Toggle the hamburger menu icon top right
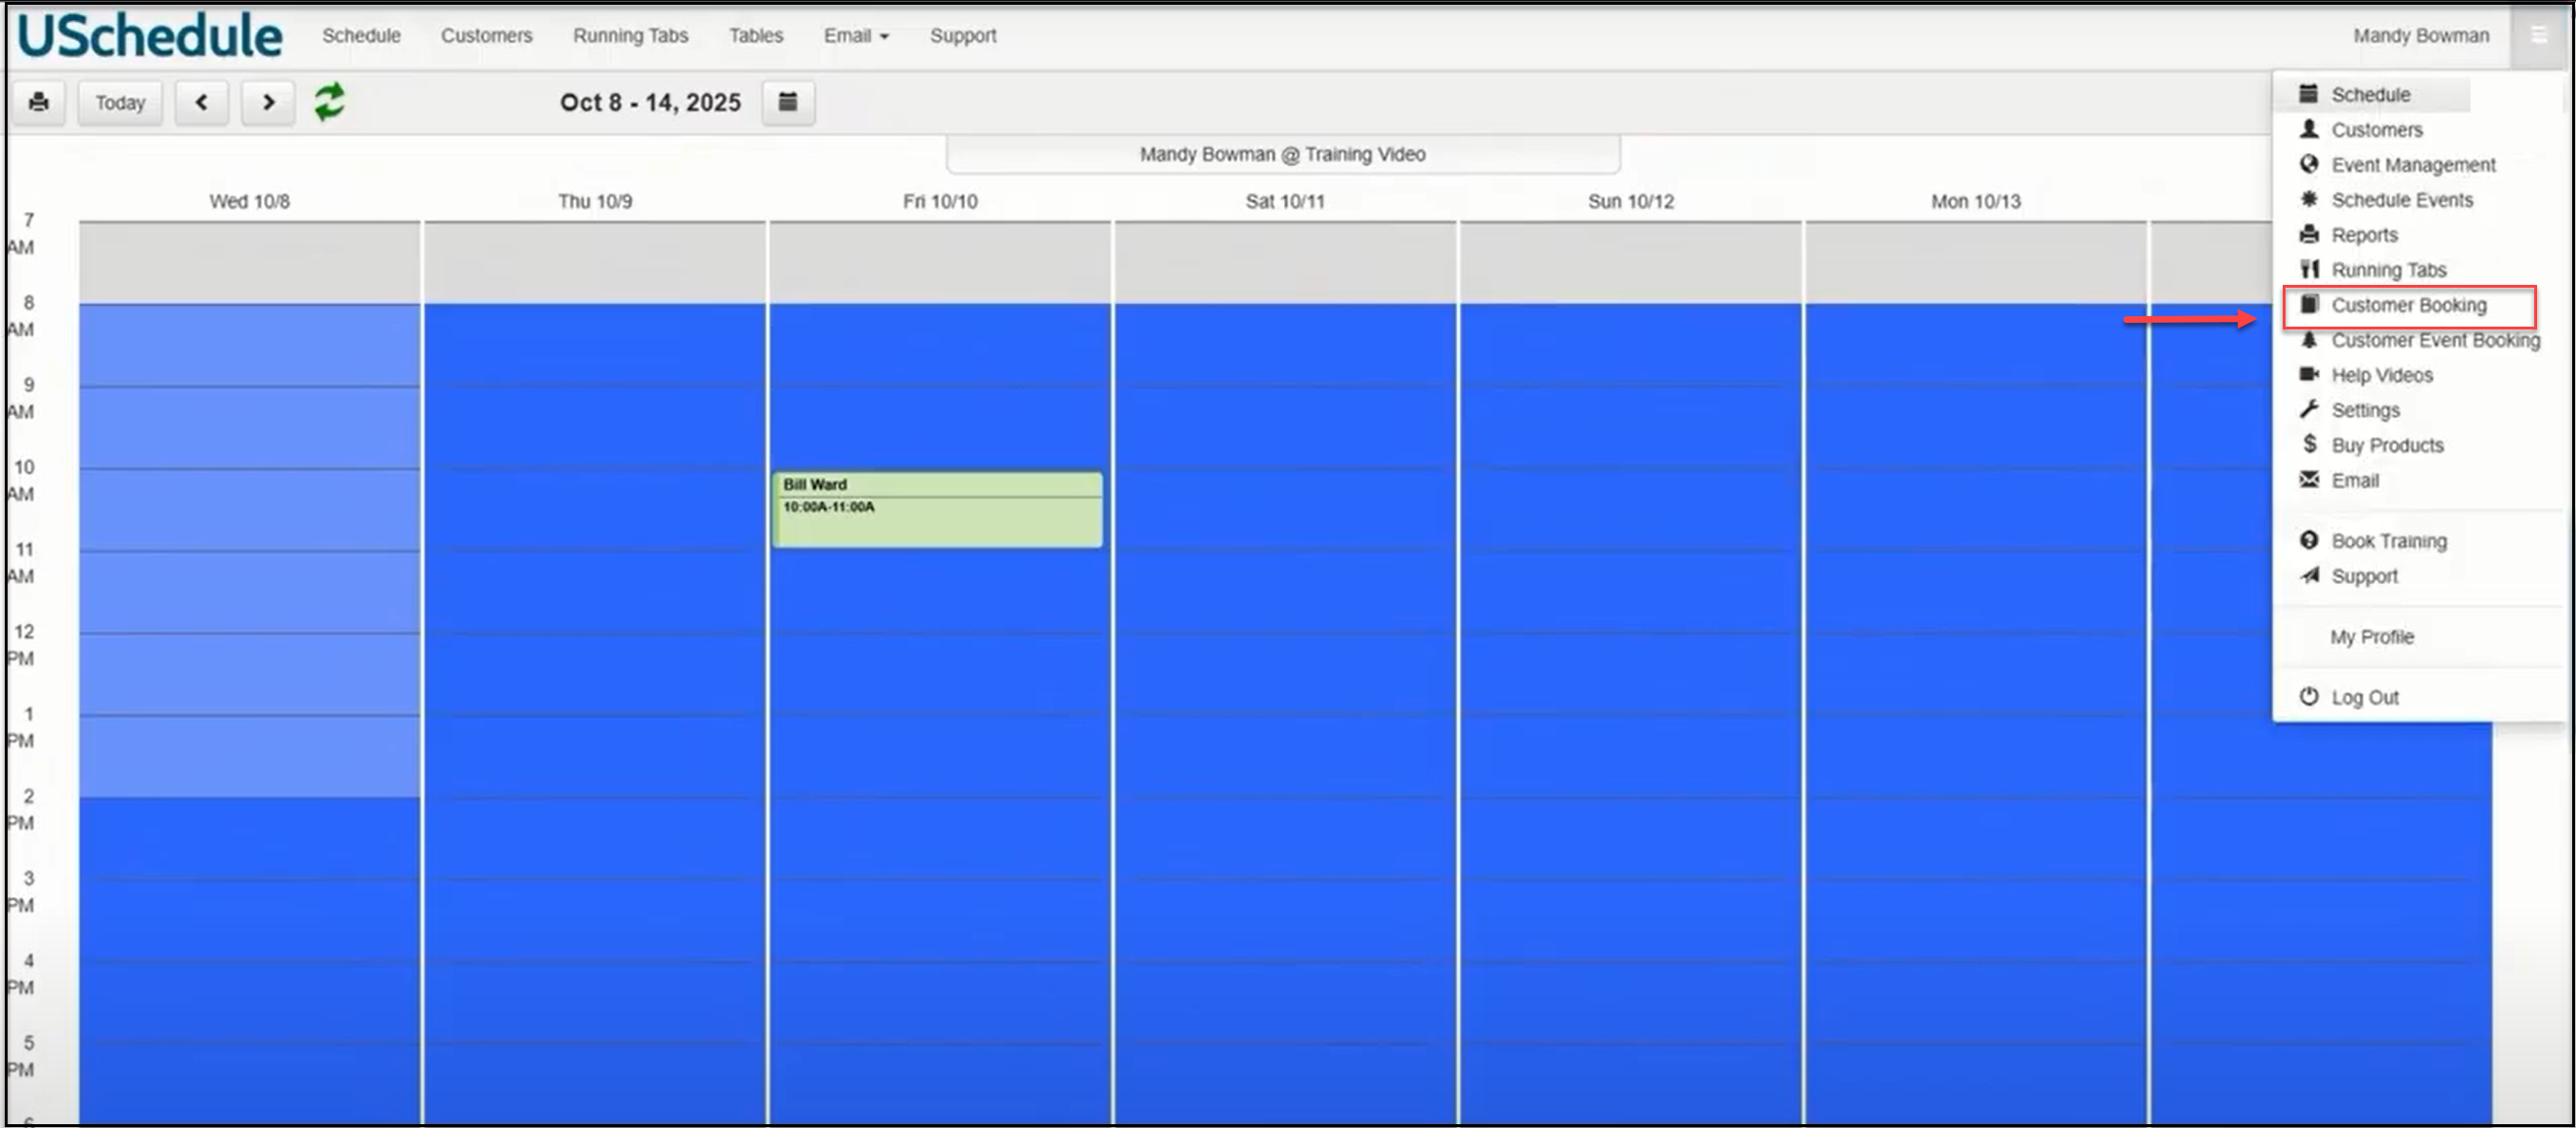The height and width of the screenshot is (1128, 2576). pos(2537,36)
